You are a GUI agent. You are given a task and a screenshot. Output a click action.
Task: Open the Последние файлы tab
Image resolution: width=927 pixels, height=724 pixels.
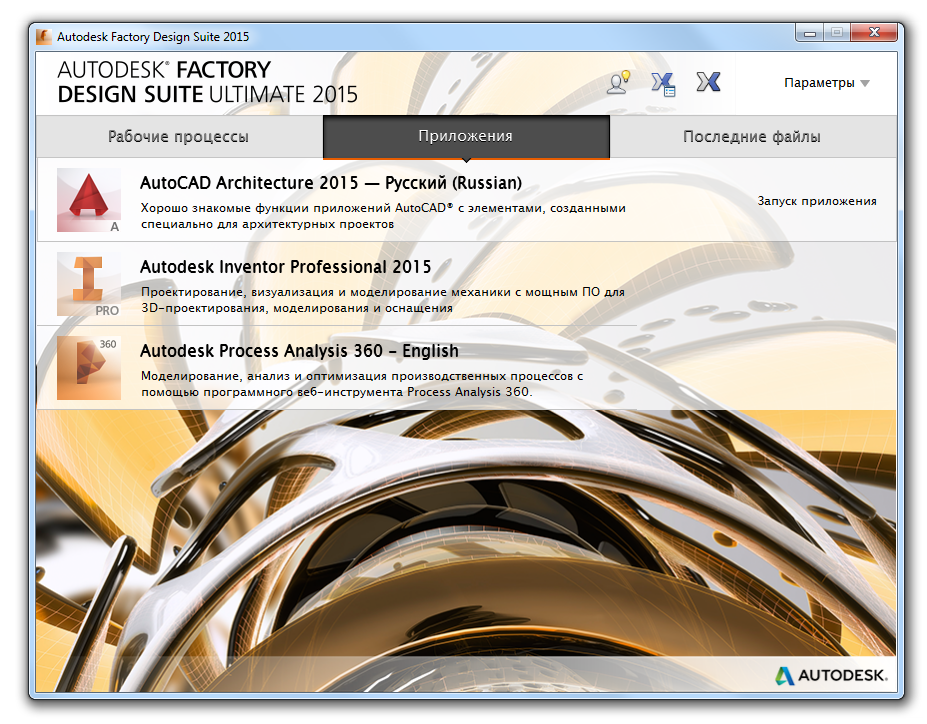tap(752, 137)
